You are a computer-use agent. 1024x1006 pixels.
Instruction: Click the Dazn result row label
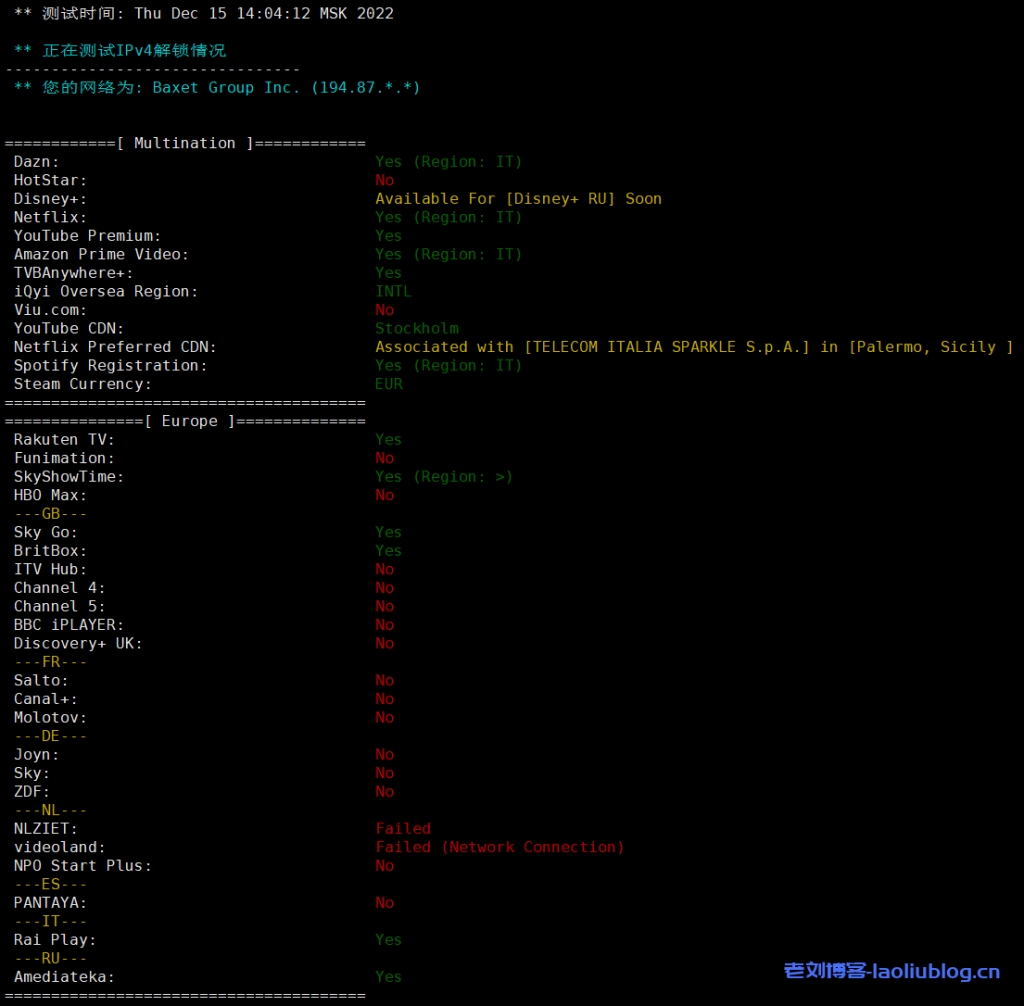(36, 162)
